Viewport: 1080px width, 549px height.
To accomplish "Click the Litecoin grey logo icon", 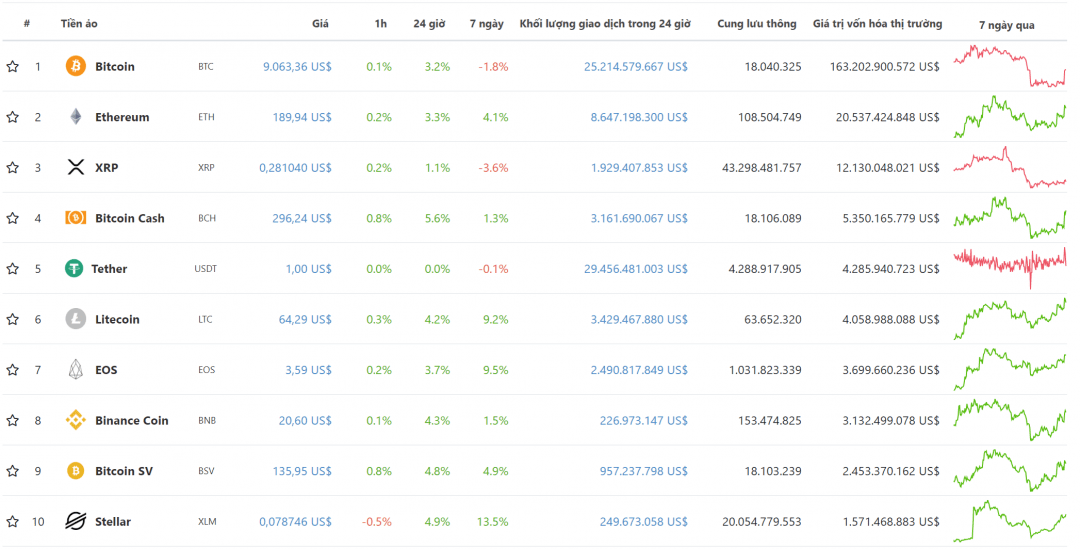I will [x=76, y=319].
